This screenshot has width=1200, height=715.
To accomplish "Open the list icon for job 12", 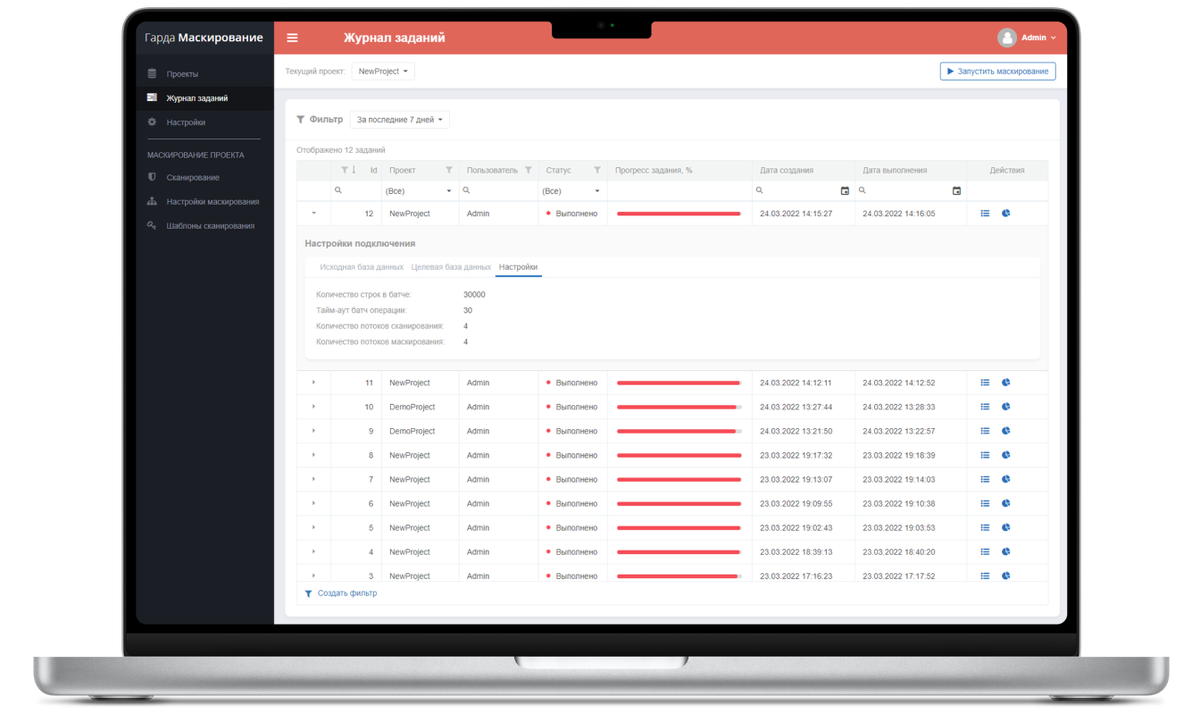I will click(985, 213).
